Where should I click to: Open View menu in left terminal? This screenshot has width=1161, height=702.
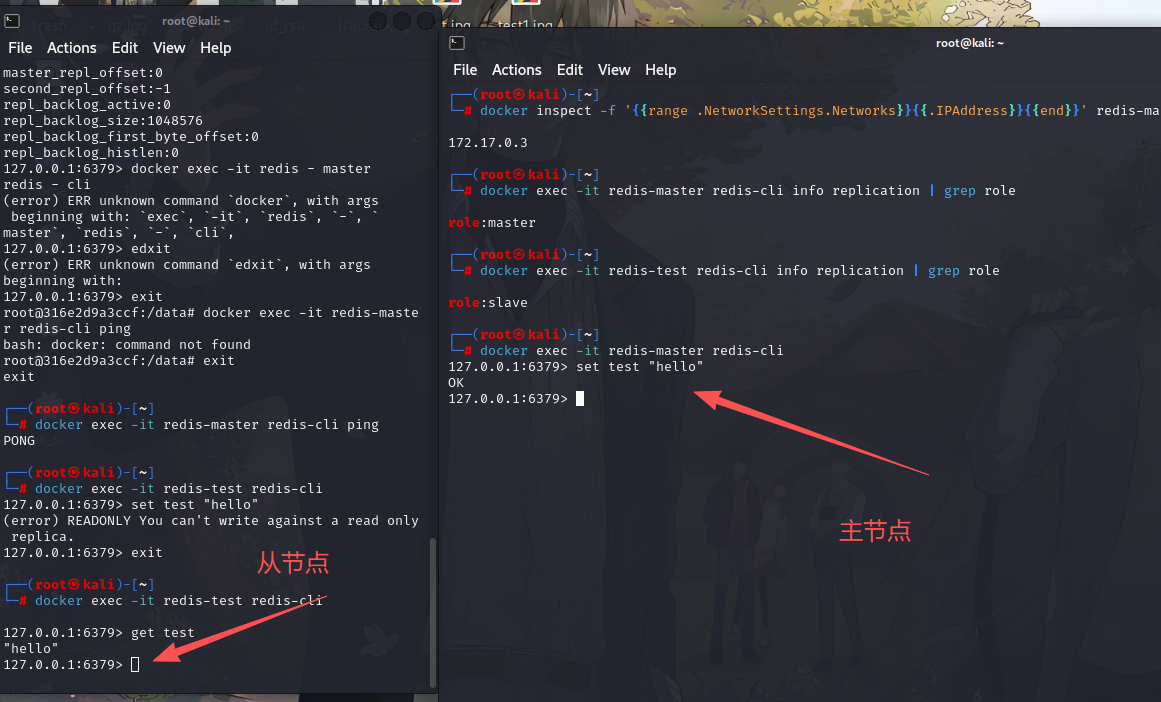[169, 48]
